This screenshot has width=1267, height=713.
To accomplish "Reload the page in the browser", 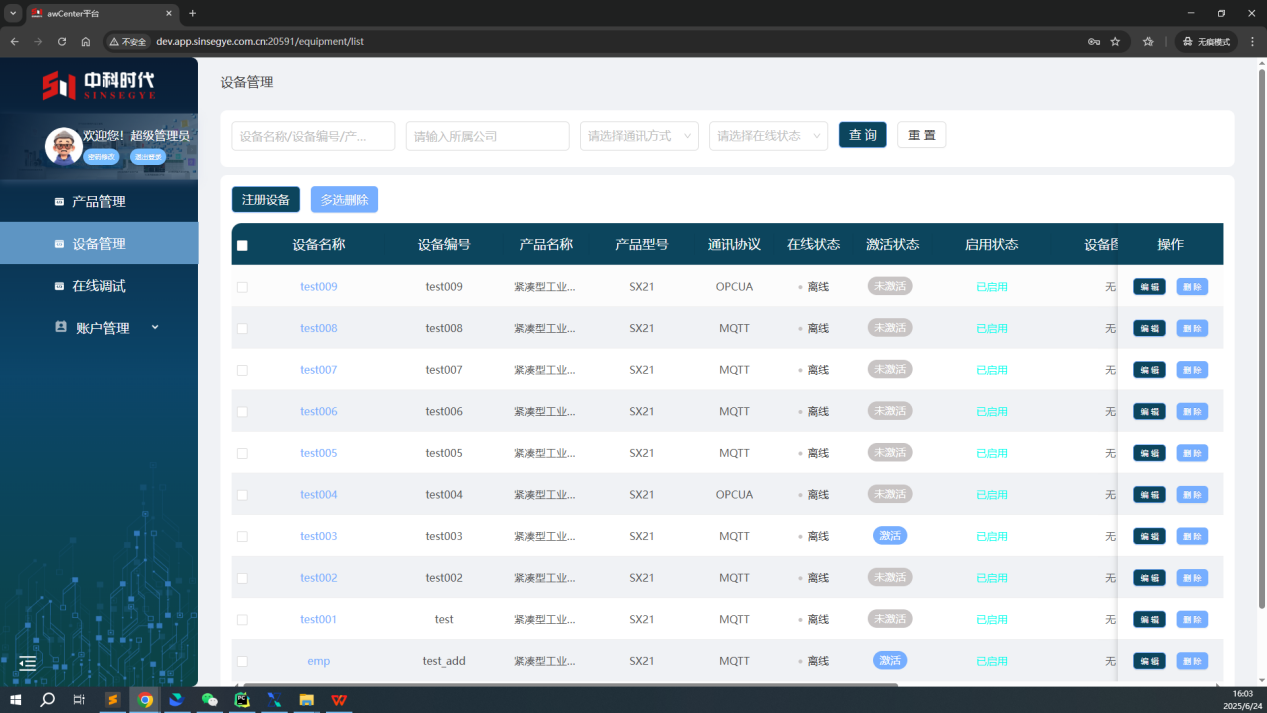I will tap(62, 42).
